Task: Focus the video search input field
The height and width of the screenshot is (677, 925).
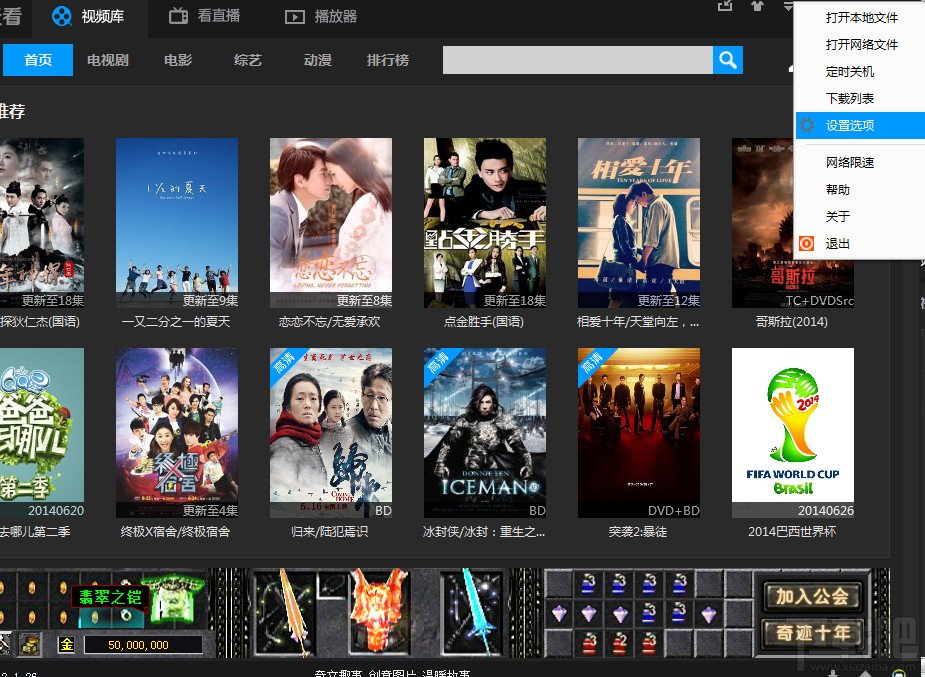Action: (x=578, y=60)
